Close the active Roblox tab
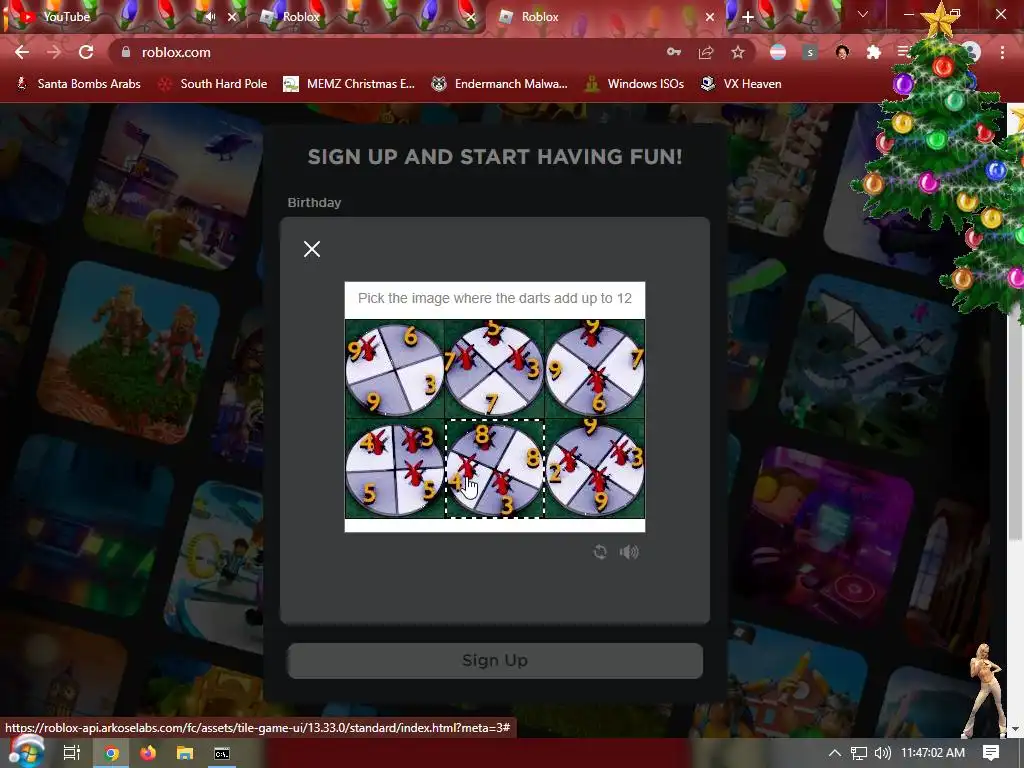Image resolution: width=1024 pixels, height=768 pixels. coord(710,17)
